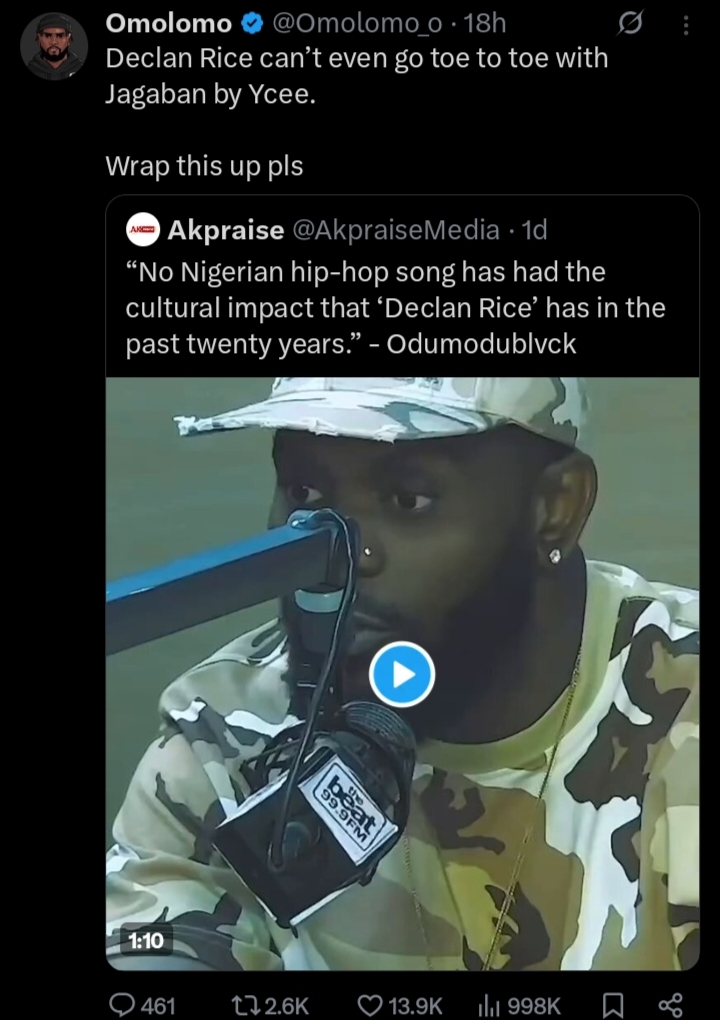Open the Akpraise display name
The image size is (720, 1020).
click(226, 230)
